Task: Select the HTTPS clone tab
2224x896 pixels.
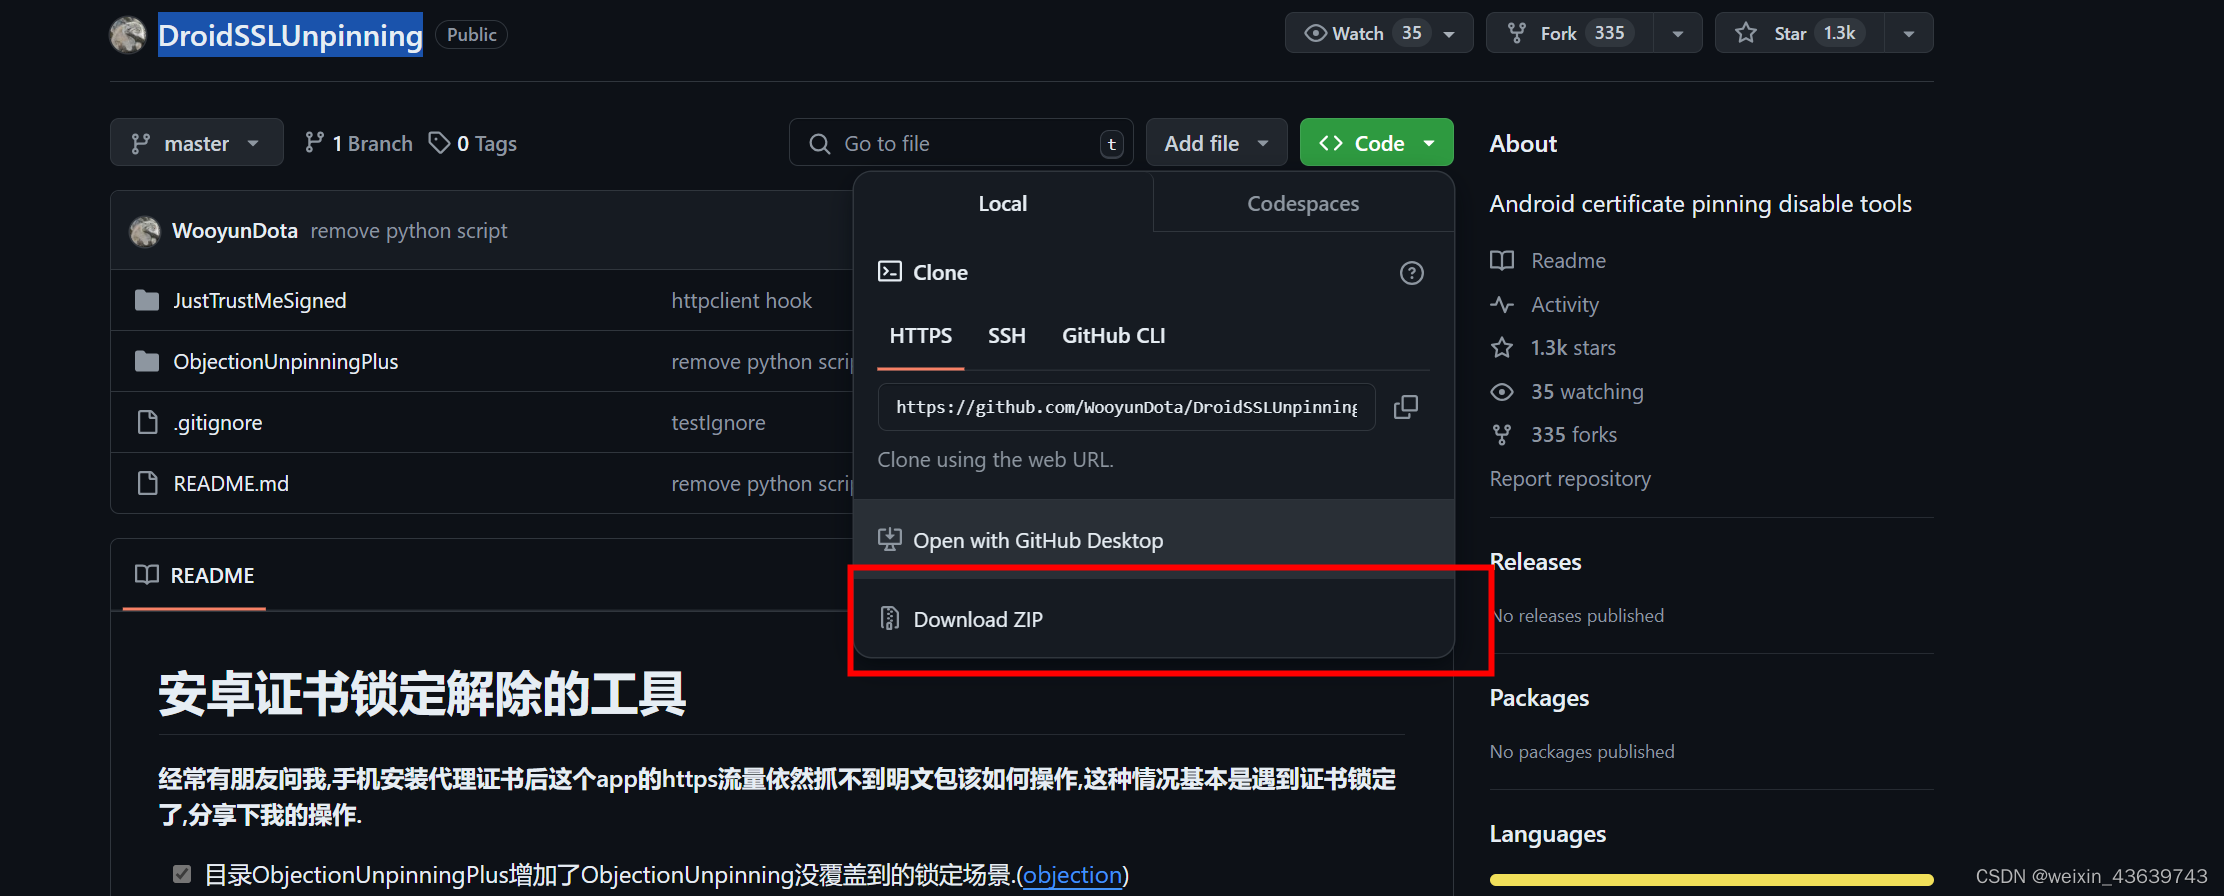Action: tap(920, 336)
